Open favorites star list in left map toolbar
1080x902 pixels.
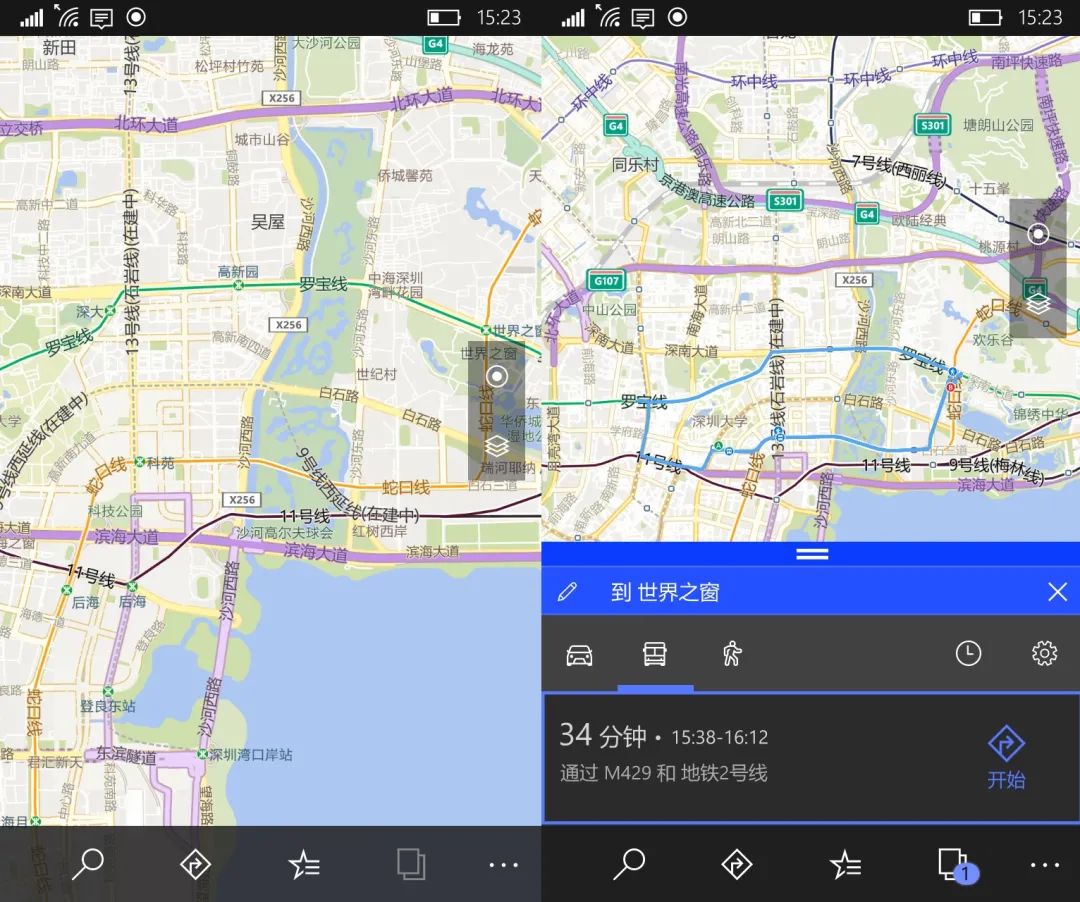(x=303, y=865)
